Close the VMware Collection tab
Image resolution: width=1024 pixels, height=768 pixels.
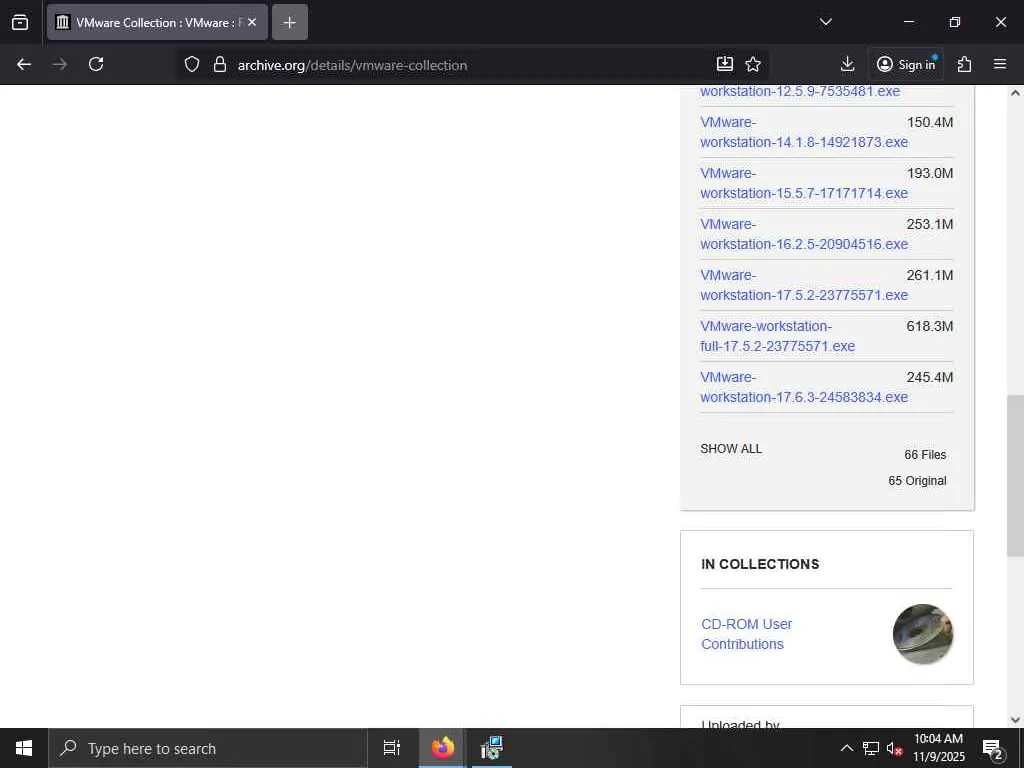pyautogui.click(x=252, y=22)
